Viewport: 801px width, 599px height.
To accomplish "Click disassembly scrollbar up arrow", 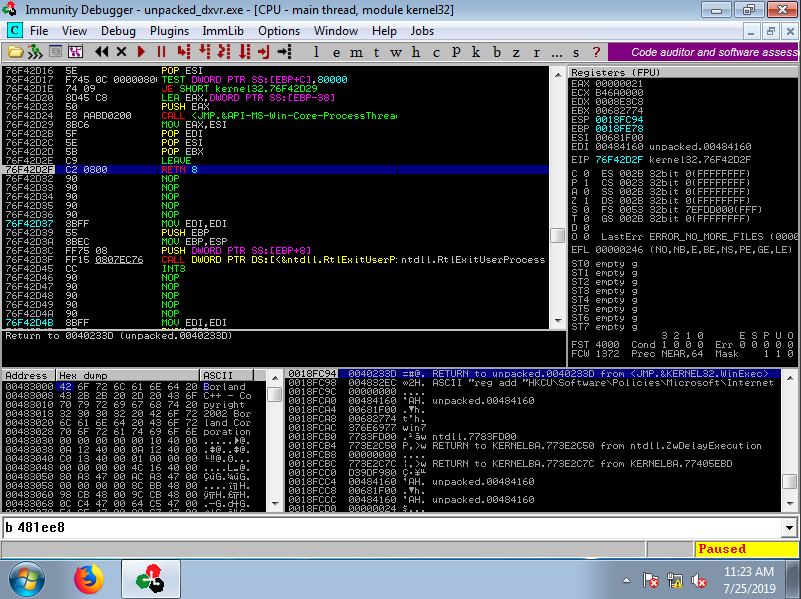I will point(558,75).
